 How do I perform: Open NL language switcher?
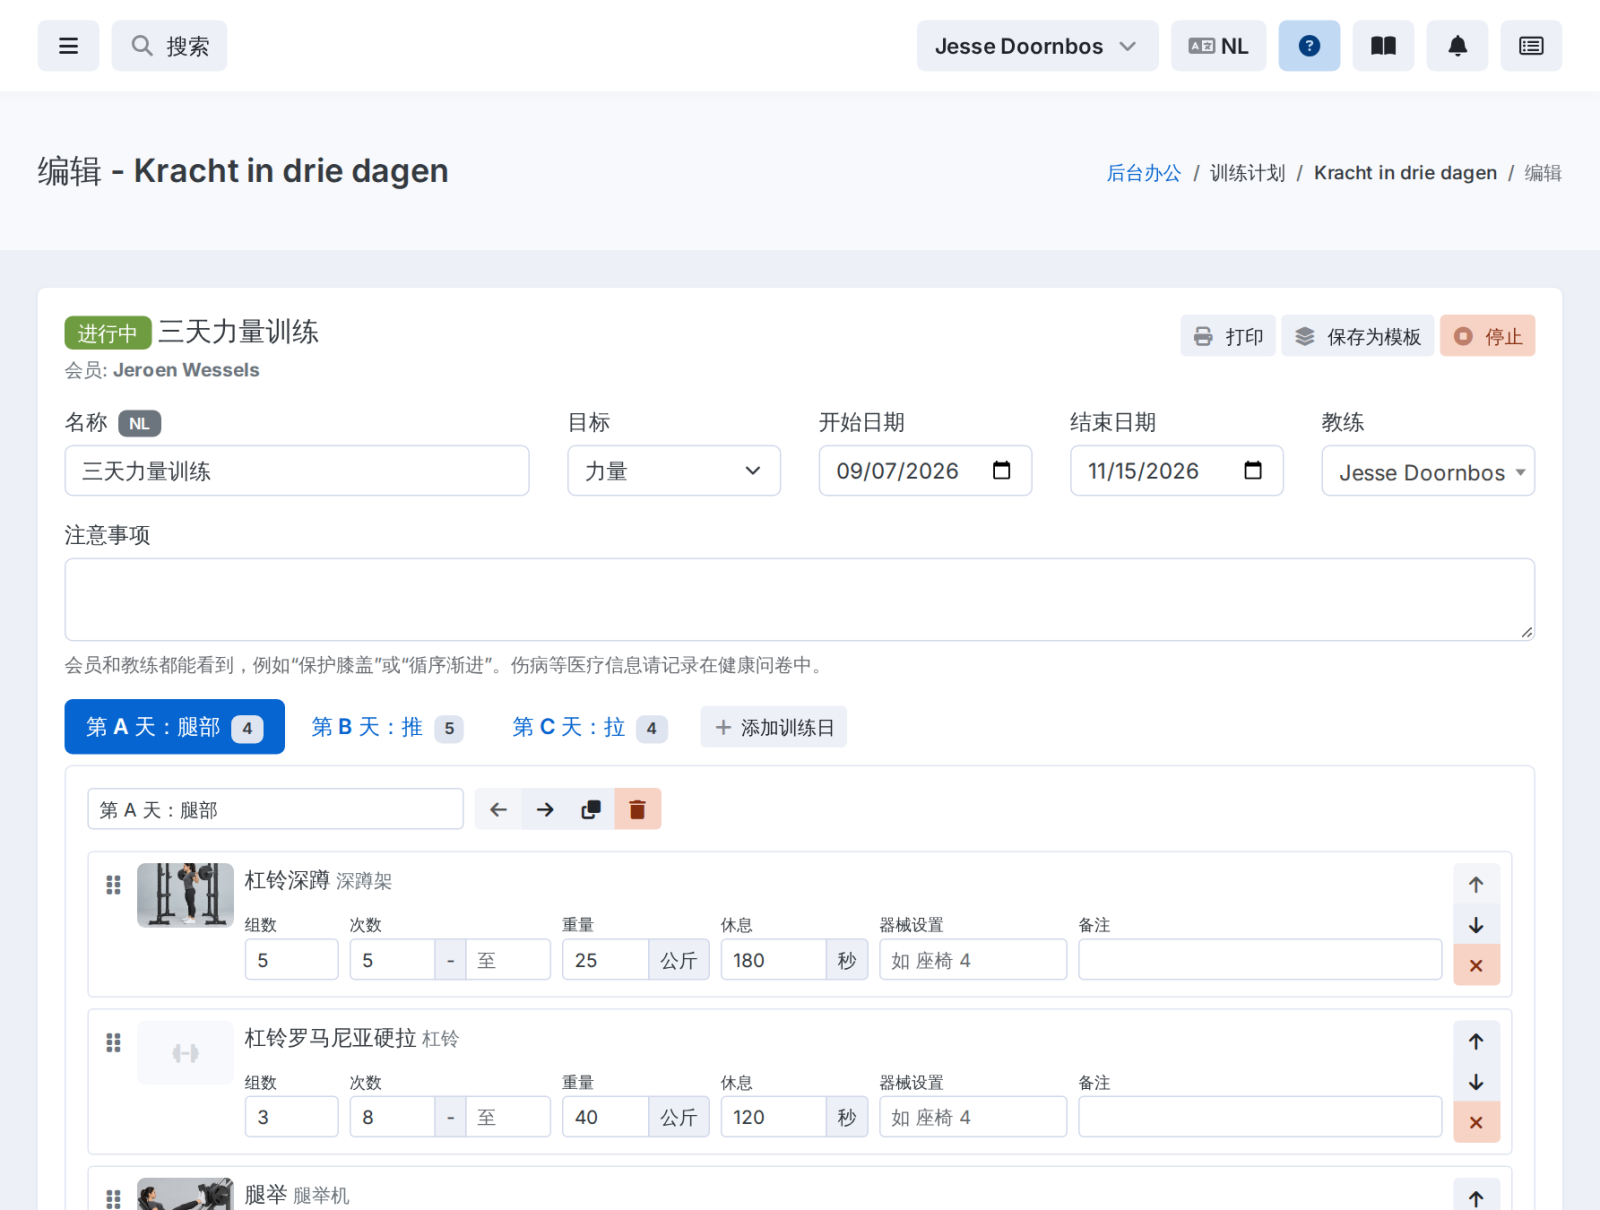pos(1218,46)
